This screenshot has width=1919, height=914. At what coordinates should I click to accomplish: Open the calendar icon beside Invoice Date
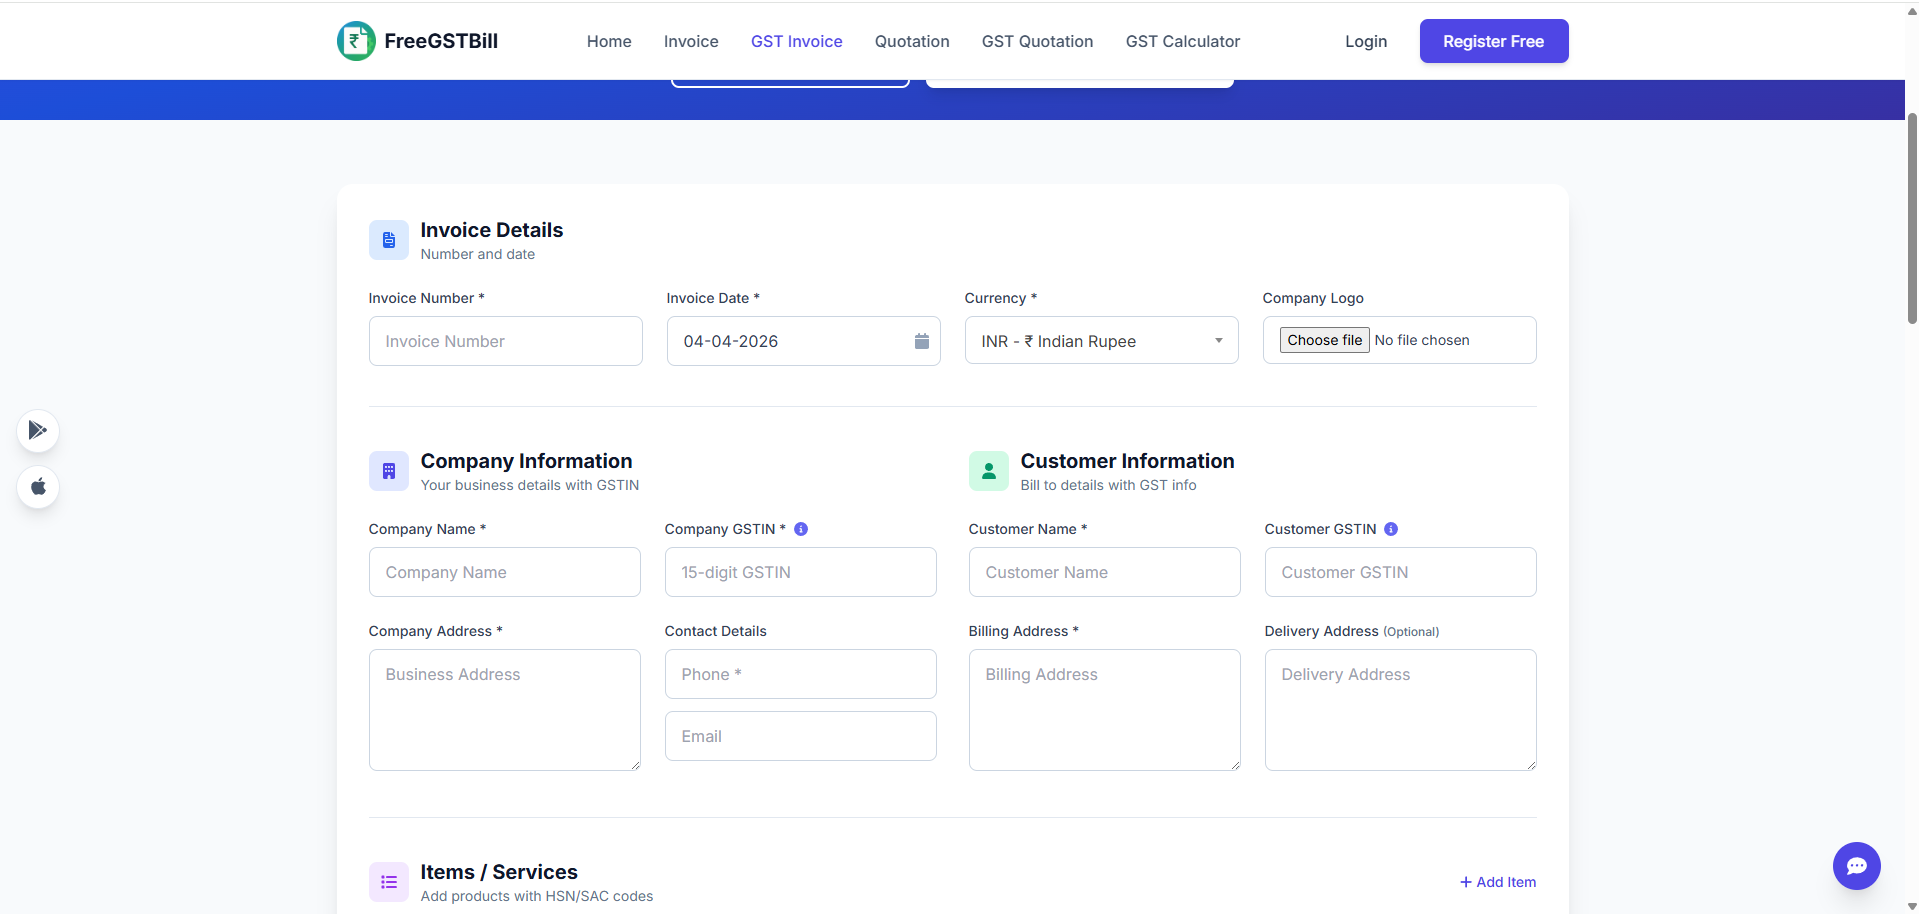(x=921, y=341)
